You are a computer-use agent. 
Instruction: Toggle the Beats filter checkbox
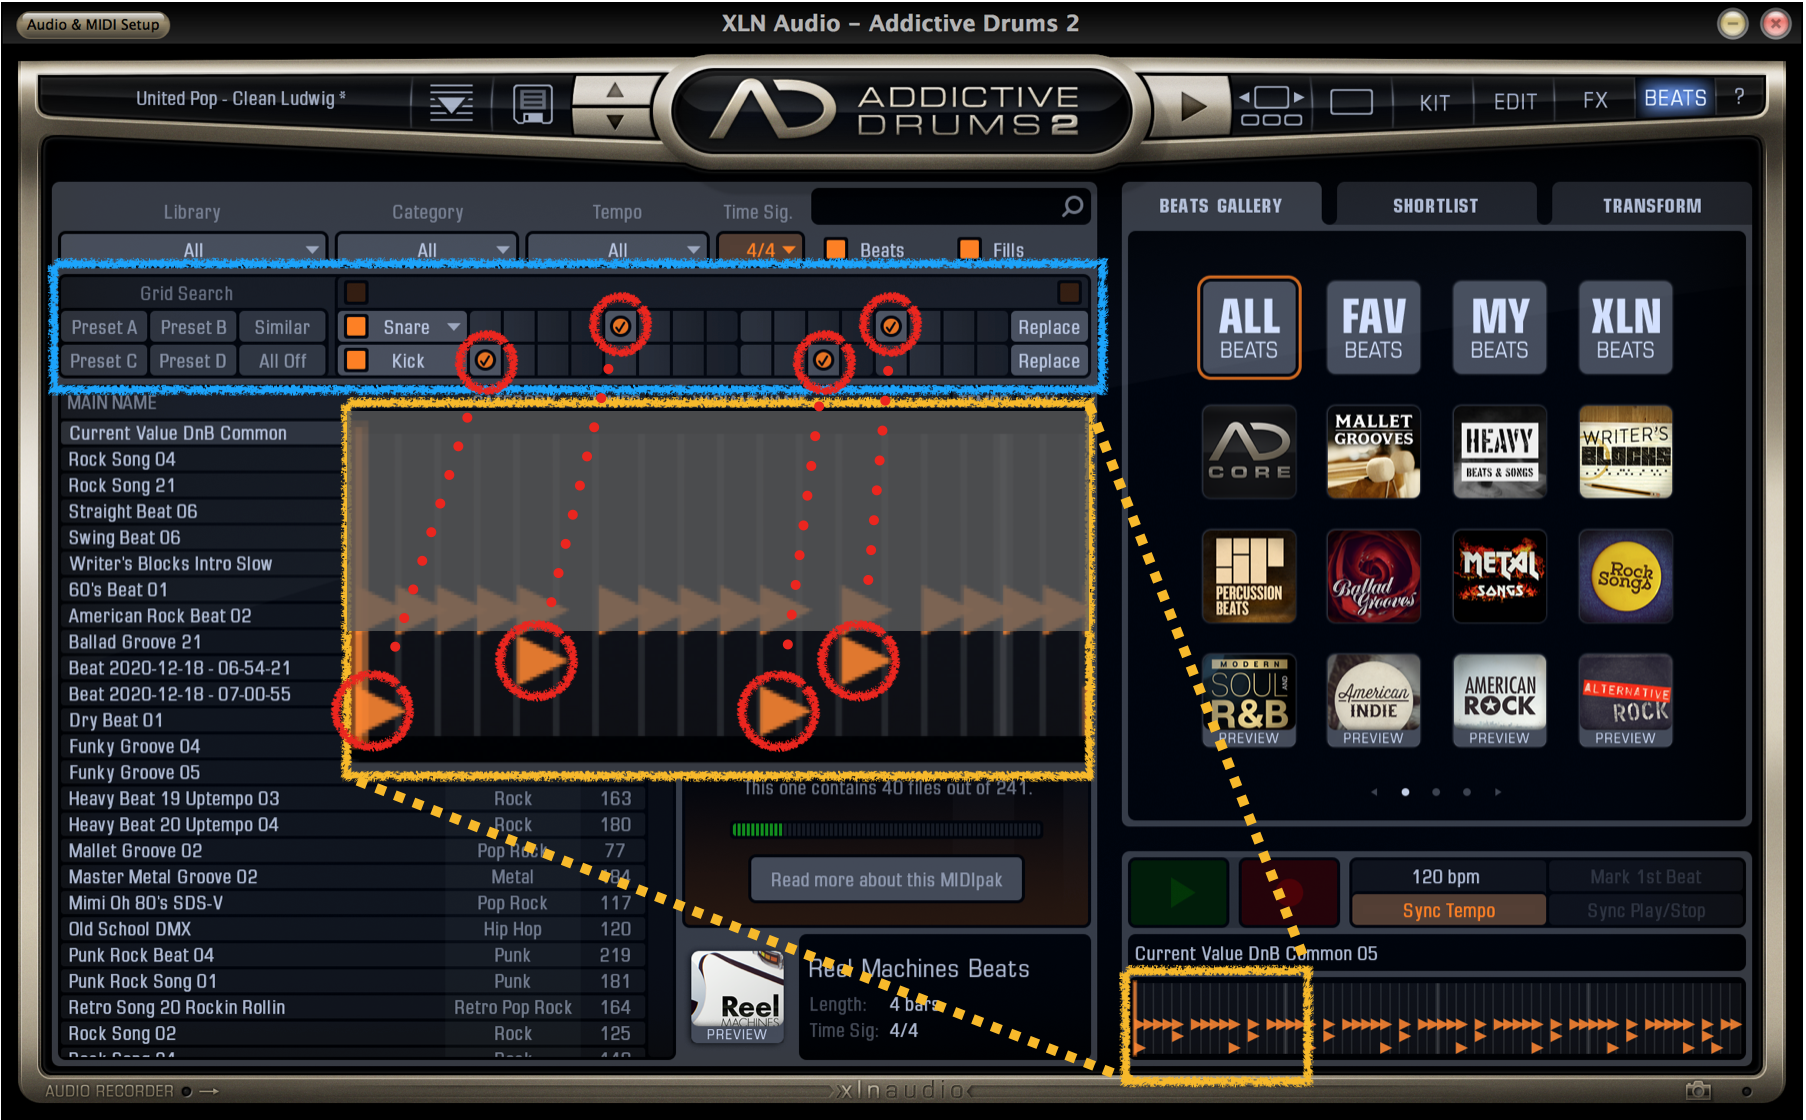pos(836,249)
